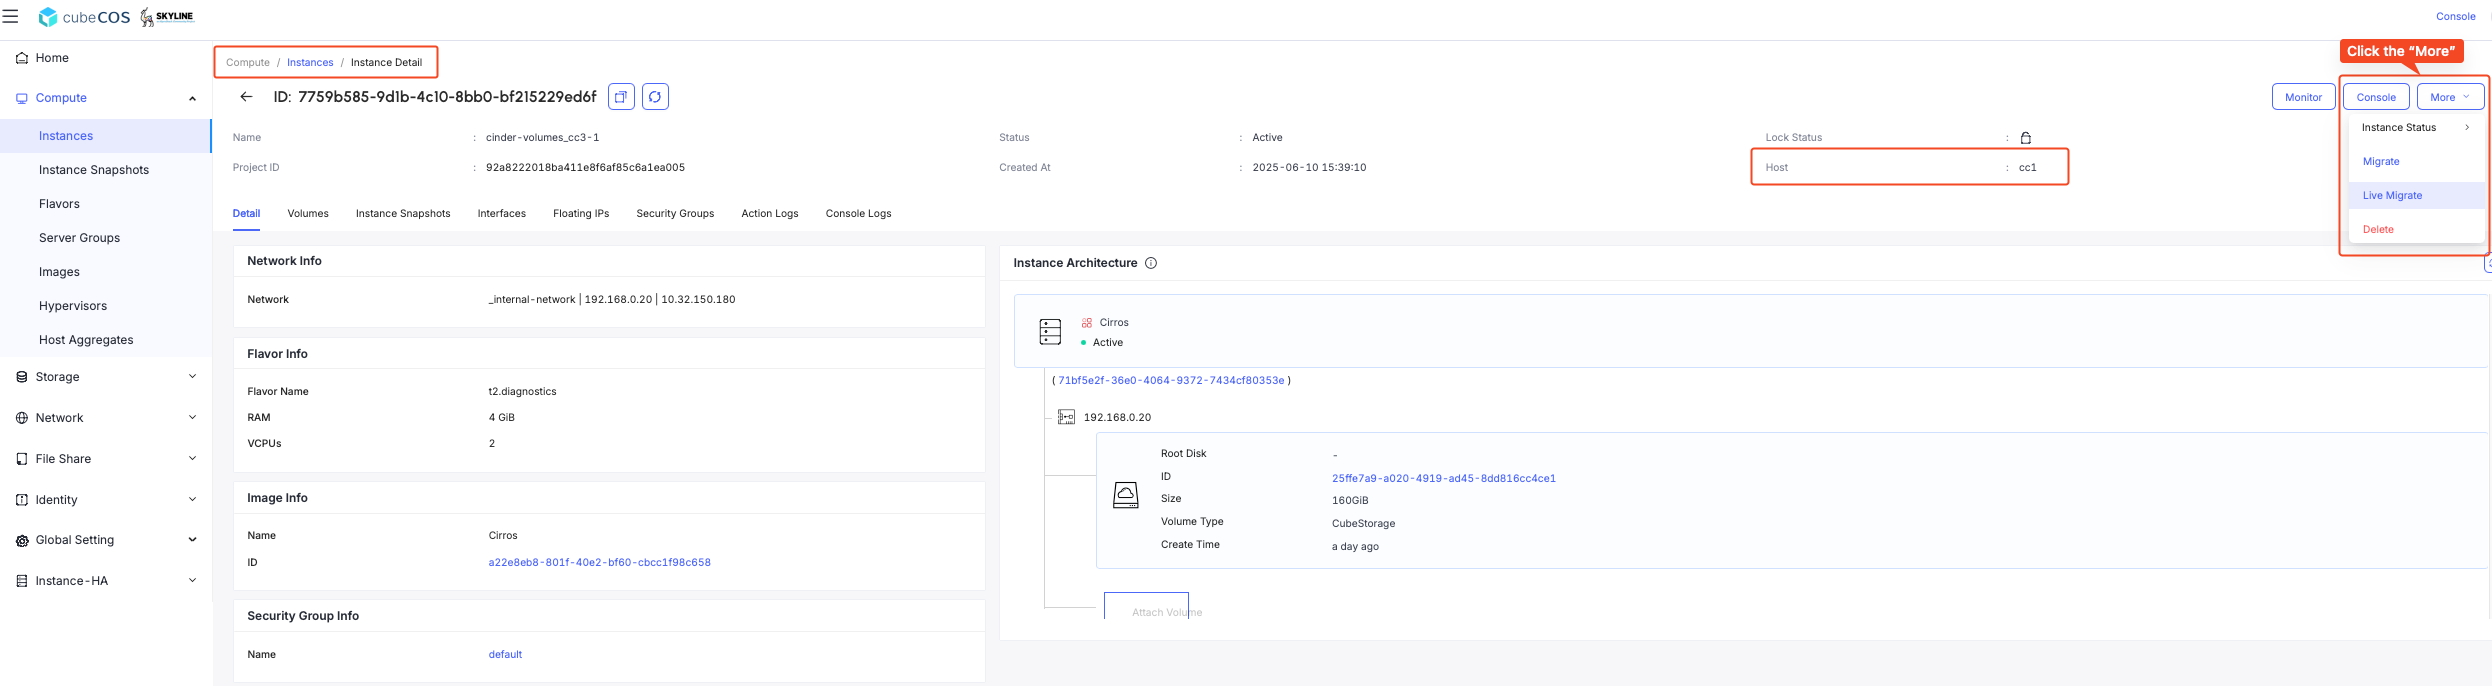Click the back arrow beside instance ID

click(x=246, y=97)
